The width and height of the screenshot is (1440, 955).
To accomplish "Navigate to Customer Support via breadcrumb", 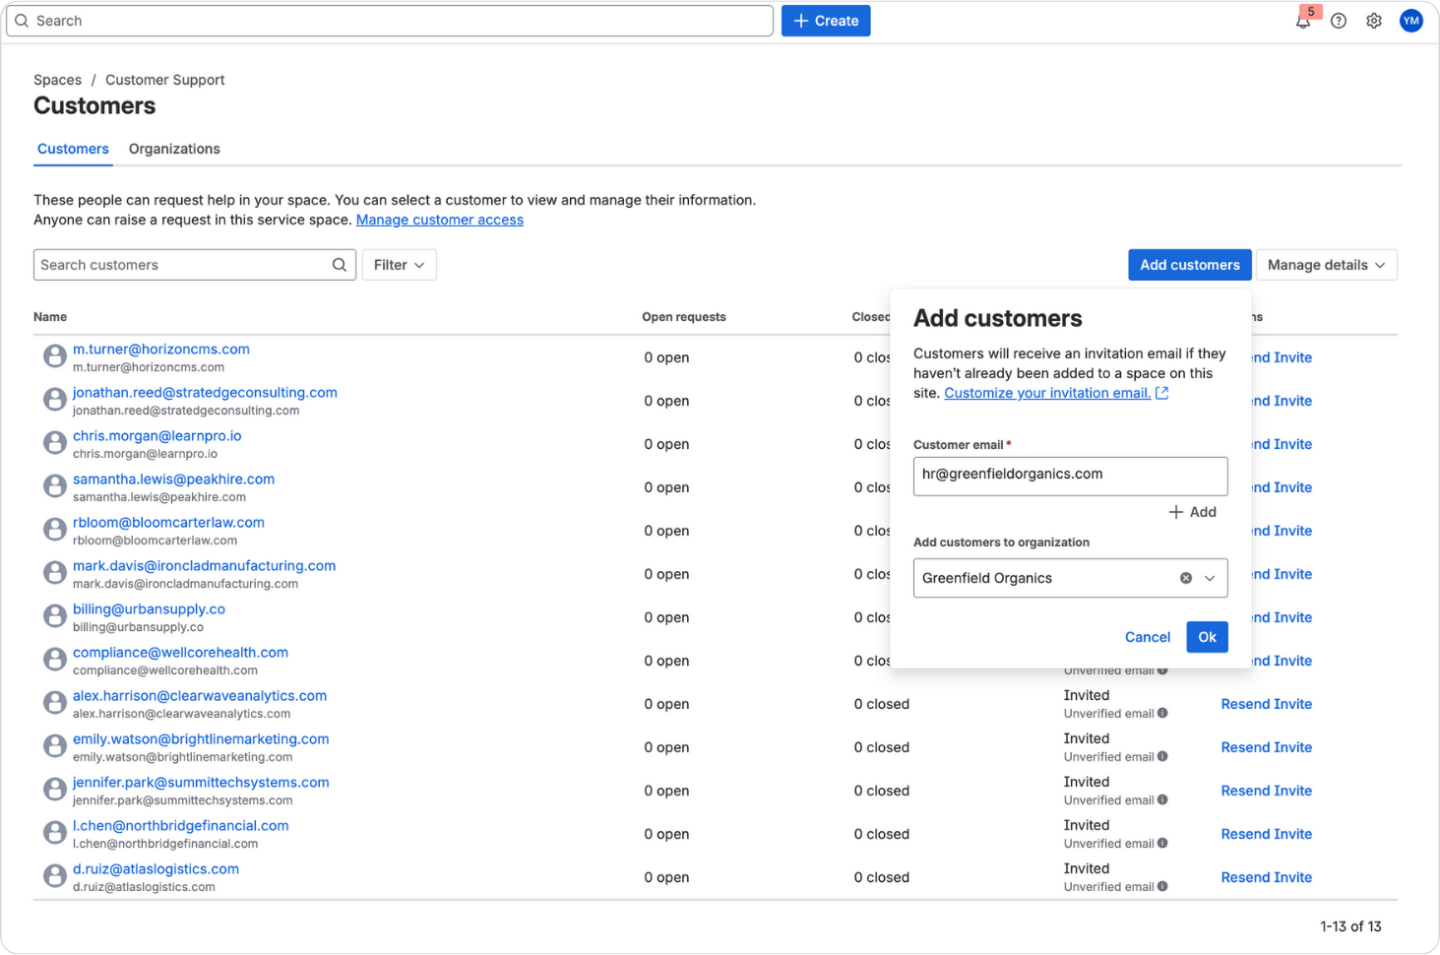I will tap(164, 79).
